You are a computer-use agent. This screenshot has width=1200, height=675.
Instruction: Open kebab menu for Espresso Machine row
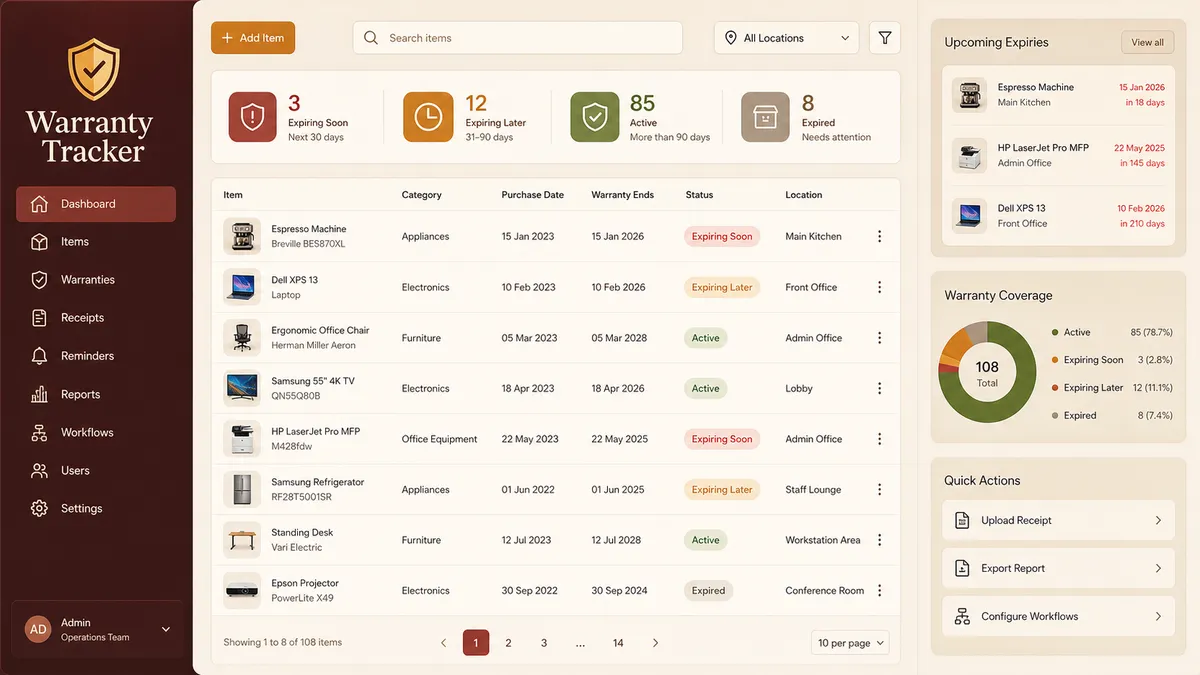point(880,237)
